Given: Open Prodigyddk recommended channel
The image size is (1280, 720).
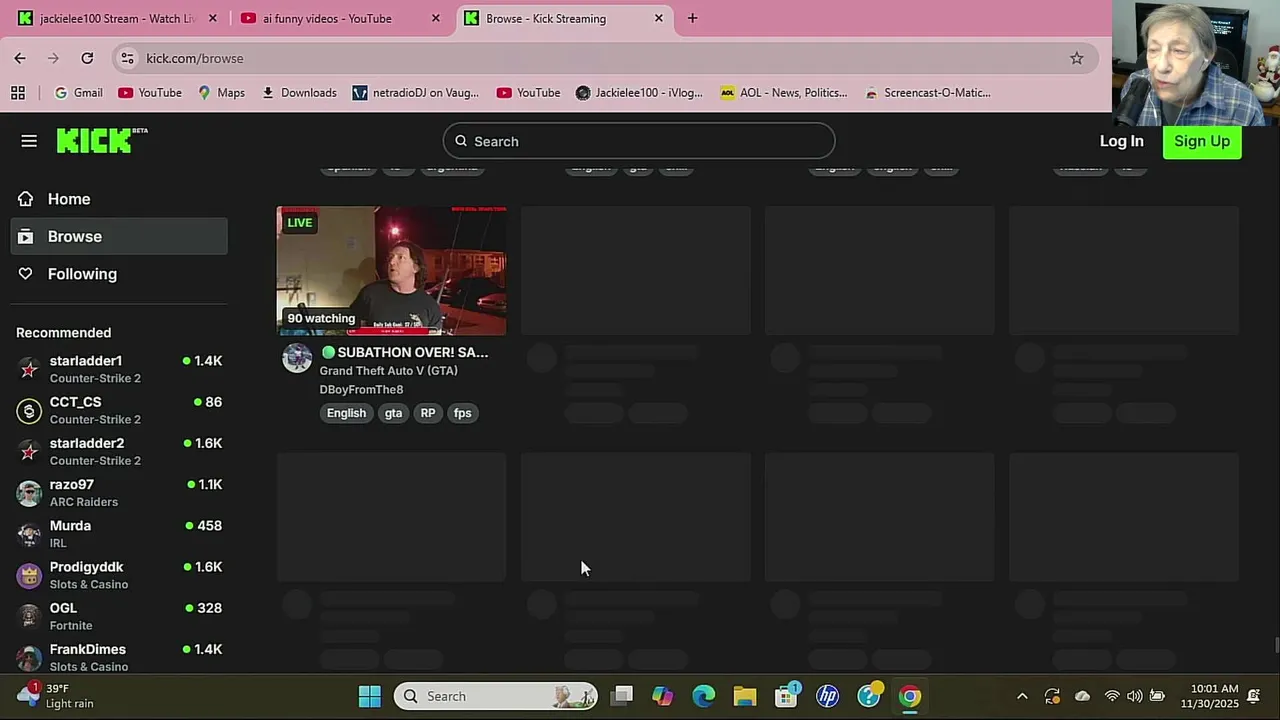Looking at the screenshot, I should [119, 575].
